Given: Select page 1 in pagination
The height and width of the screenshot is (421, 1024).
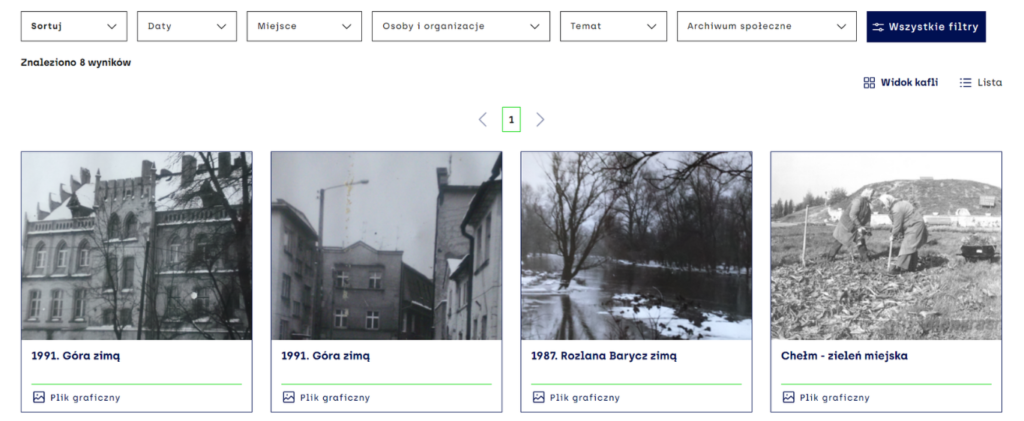Looking at the screenshot, I should click(511, 119).
